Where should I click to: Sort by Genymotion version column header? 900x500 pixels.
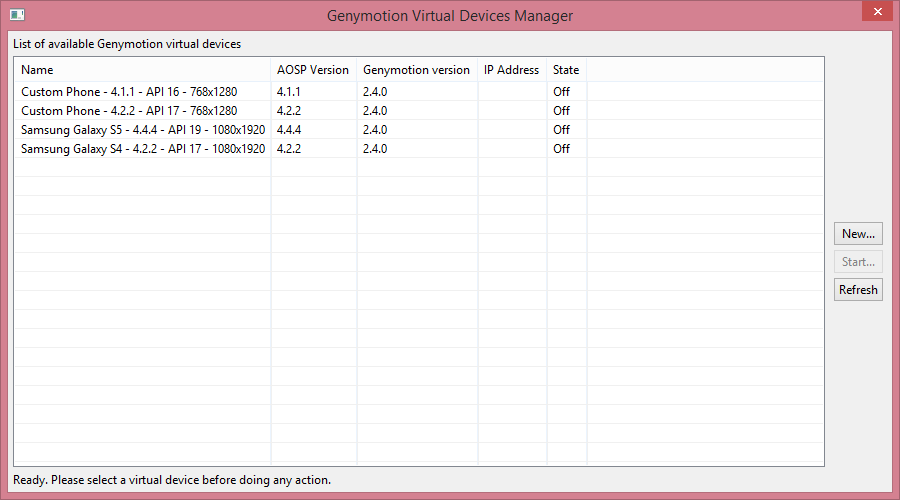tap(417, 70)
